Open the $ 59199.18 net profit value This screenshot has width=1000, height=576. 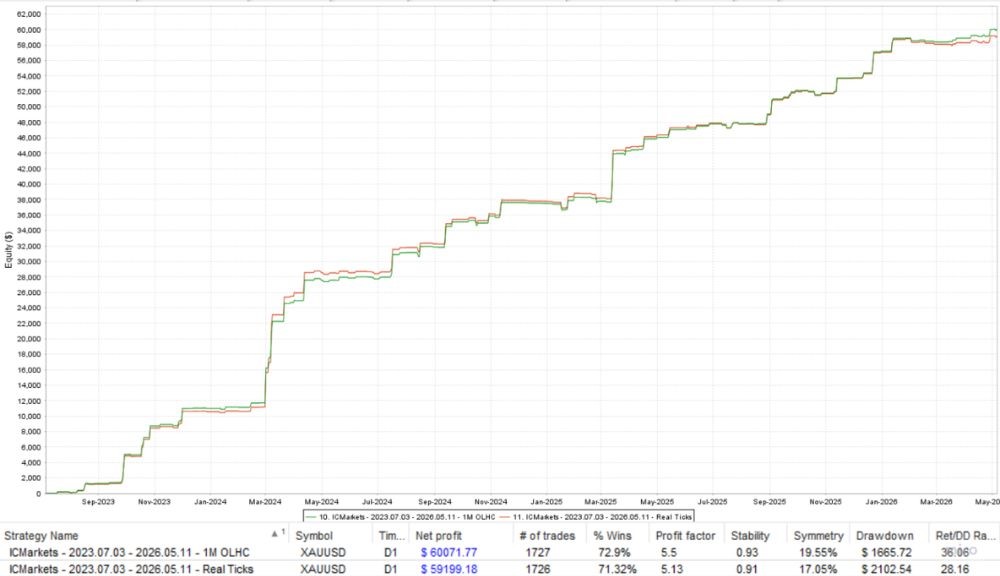pyautogui.click(x=449, y=569)
